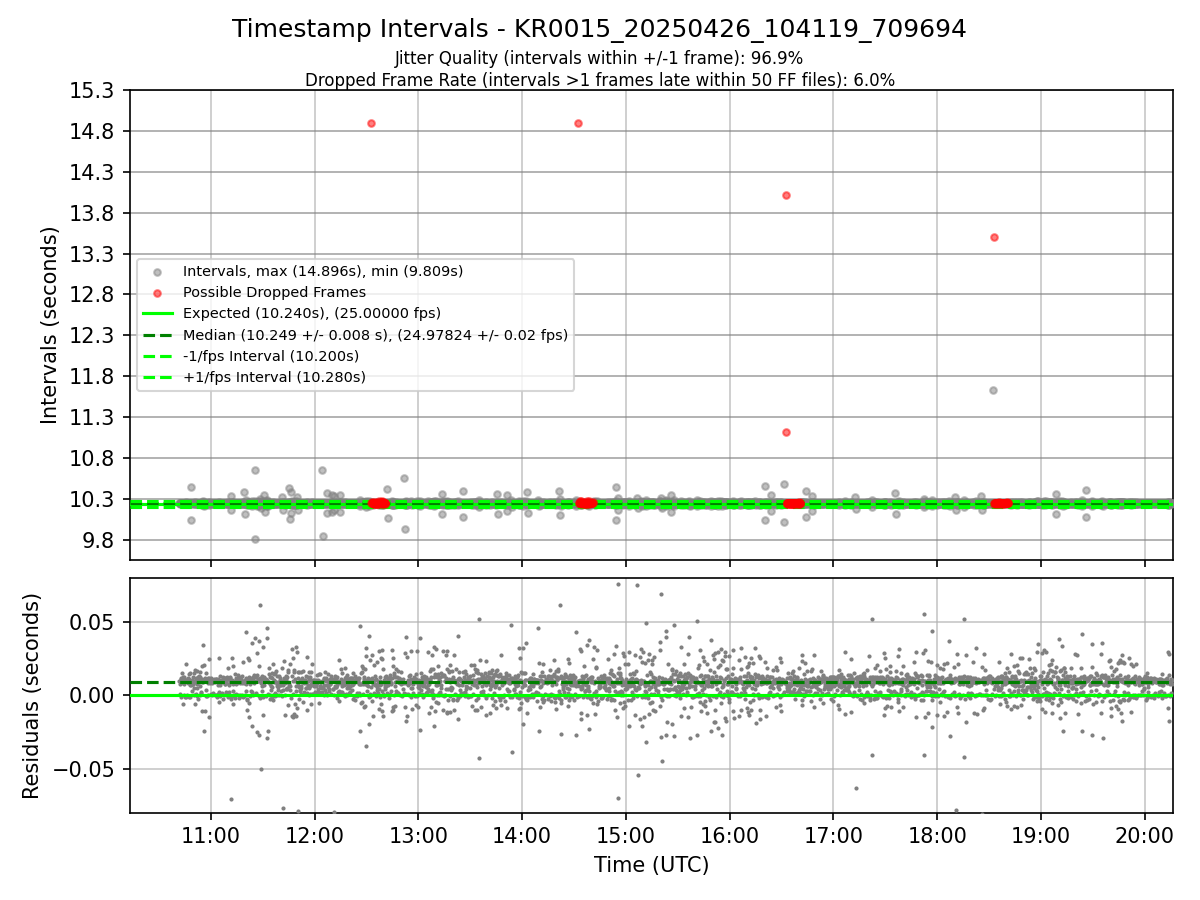Click legend entry '-1/fps Interval (10.200s)'
Image resolution: width=1200 pixels, height=900 pixels.
click(271, 356)
